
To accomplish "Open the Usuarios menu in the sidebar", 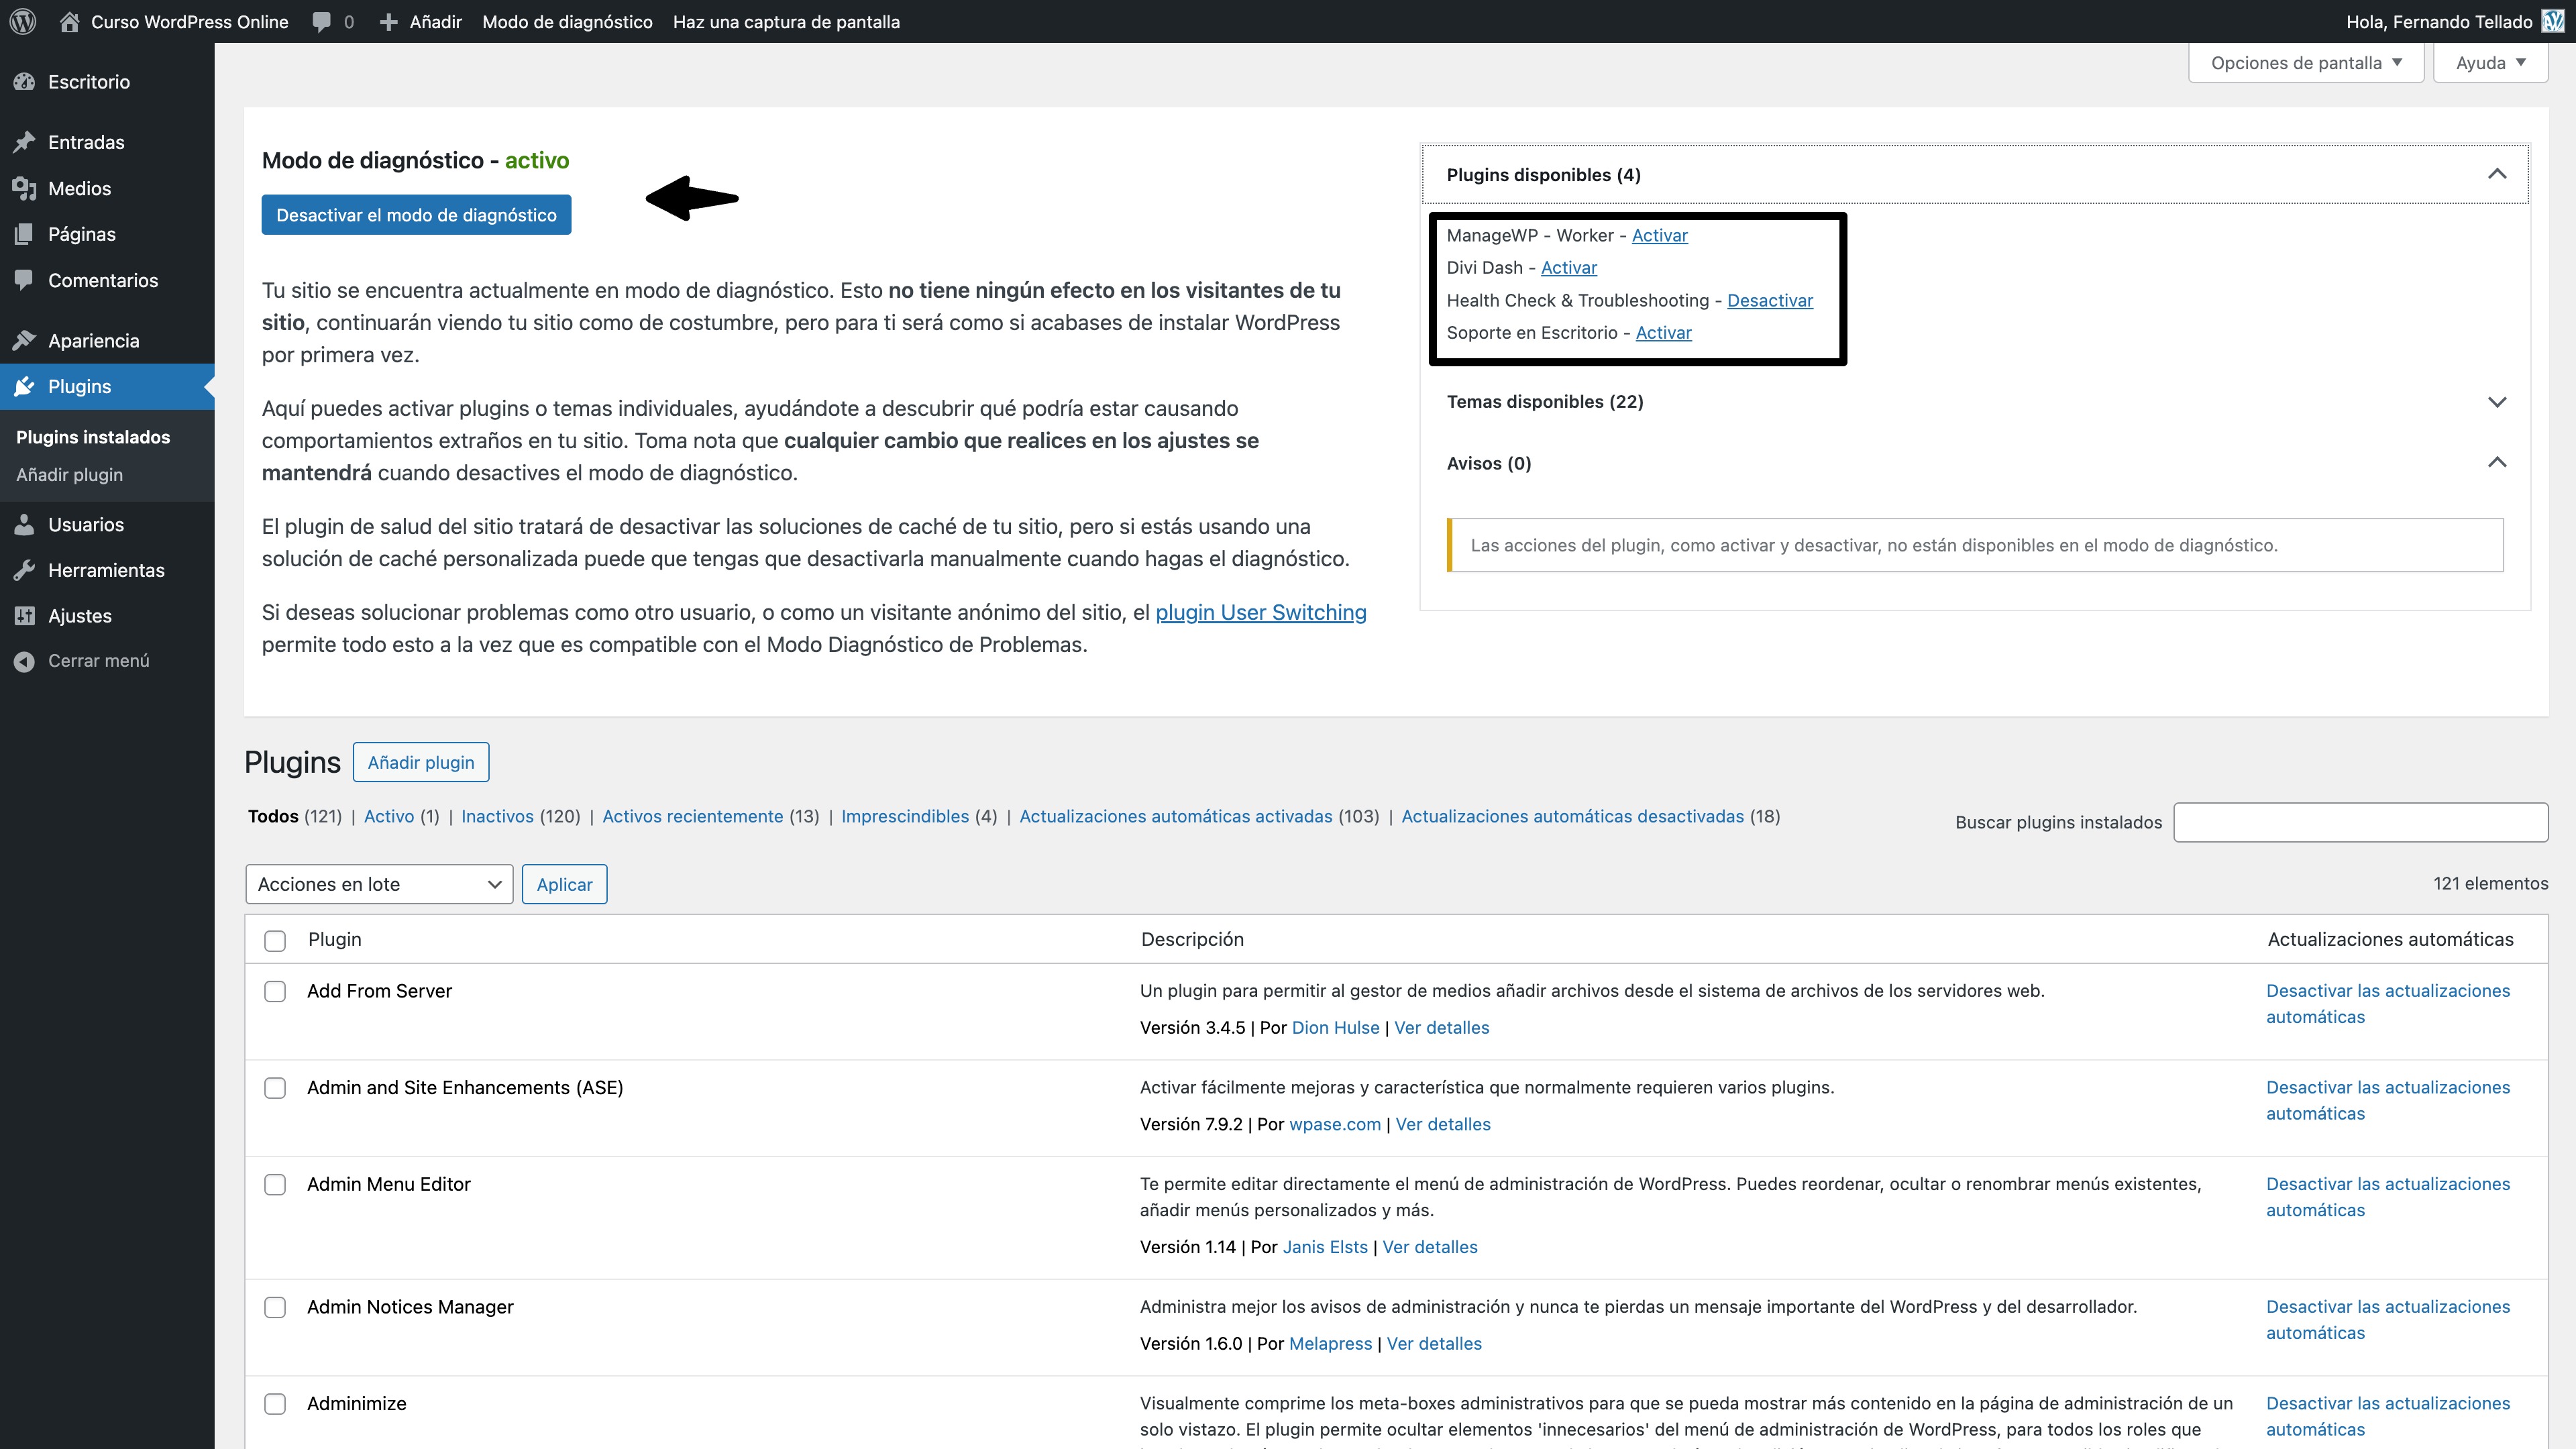I will point(86,524).
